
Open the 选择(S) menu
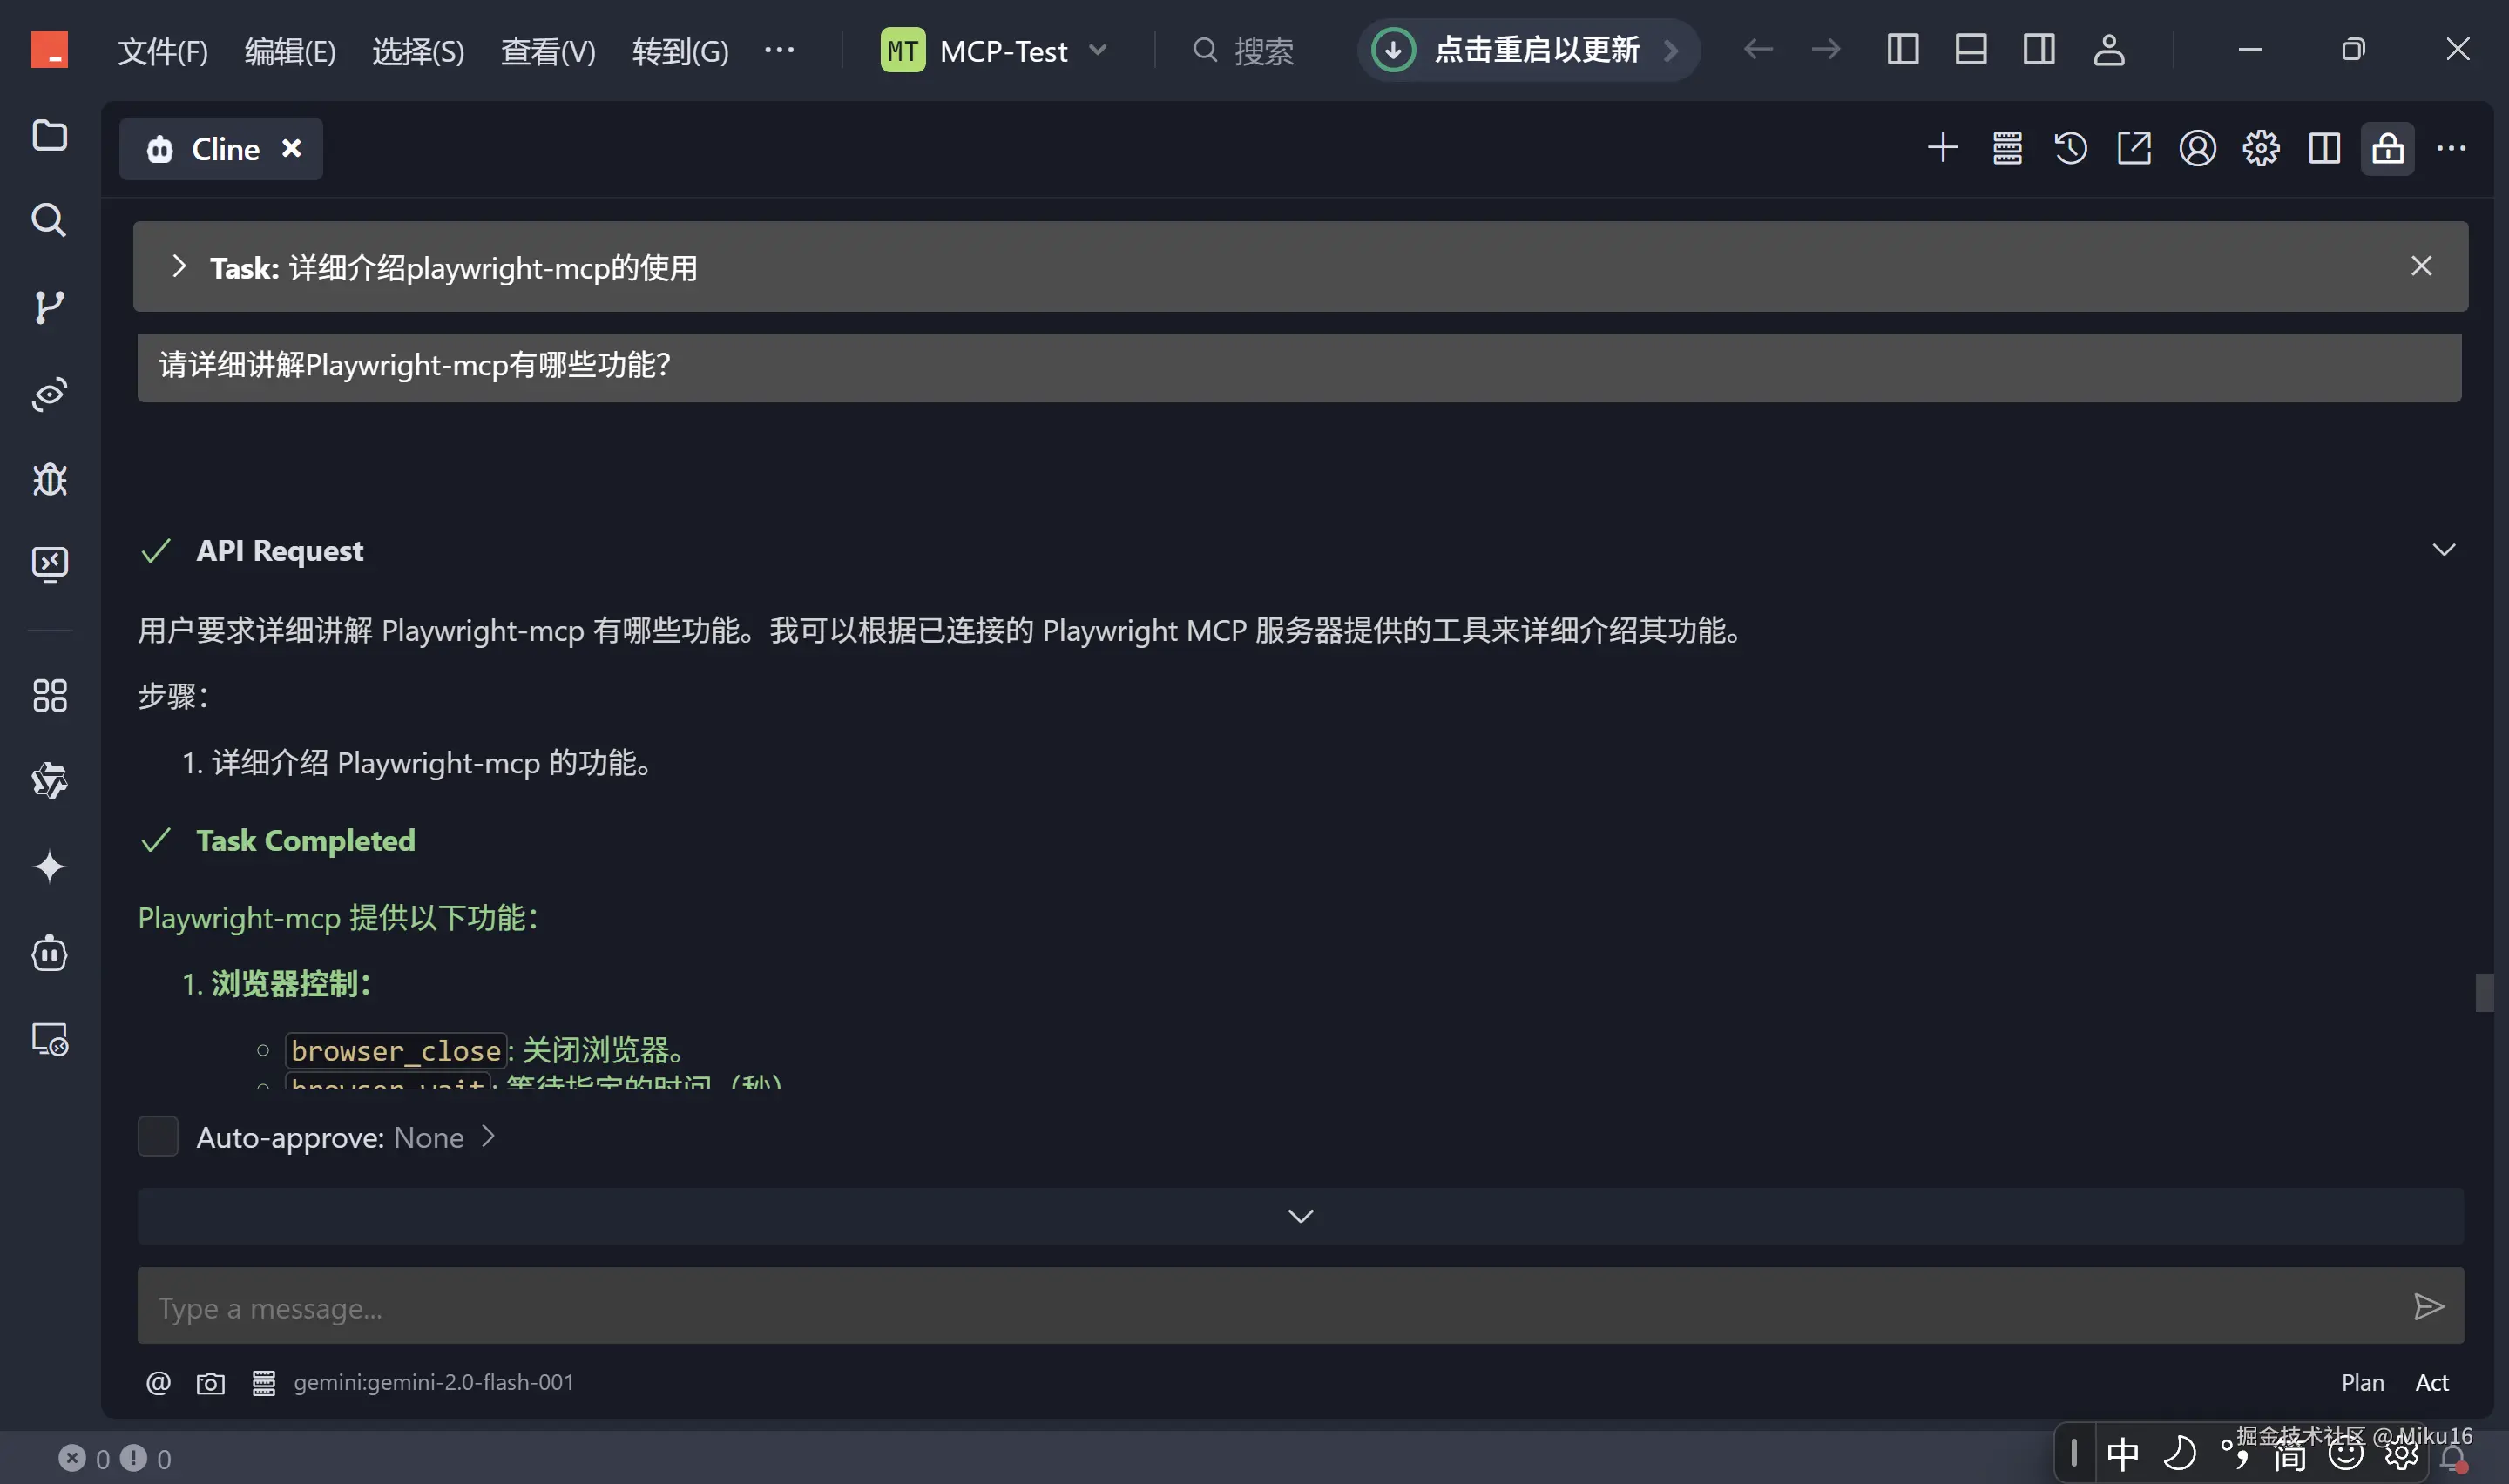click(x=418, y=51)
